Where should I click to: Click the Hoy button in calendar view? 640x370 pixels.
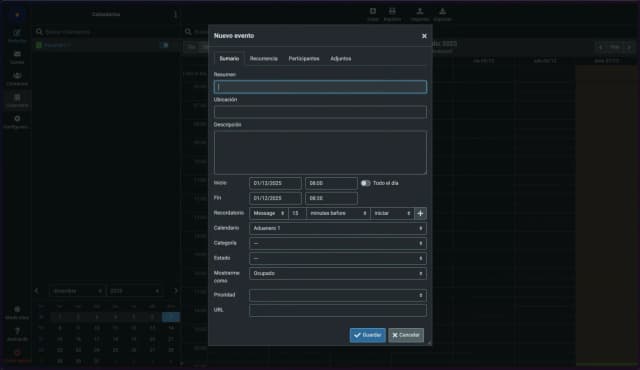point(615,47)
